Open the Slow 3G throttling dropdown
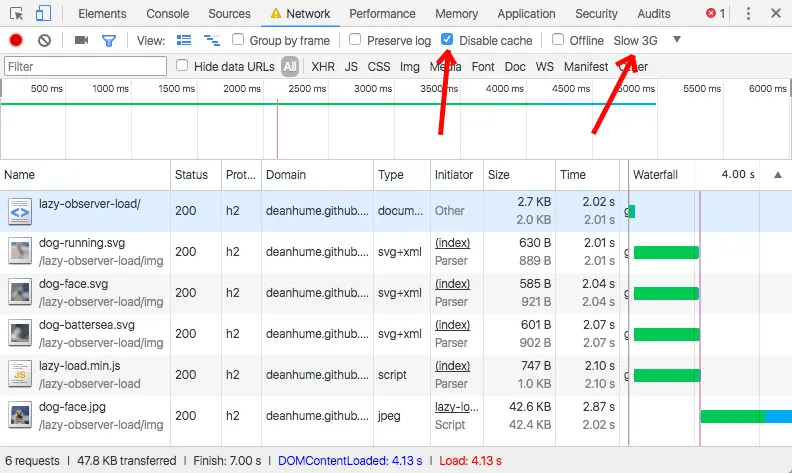 (648, 40)
